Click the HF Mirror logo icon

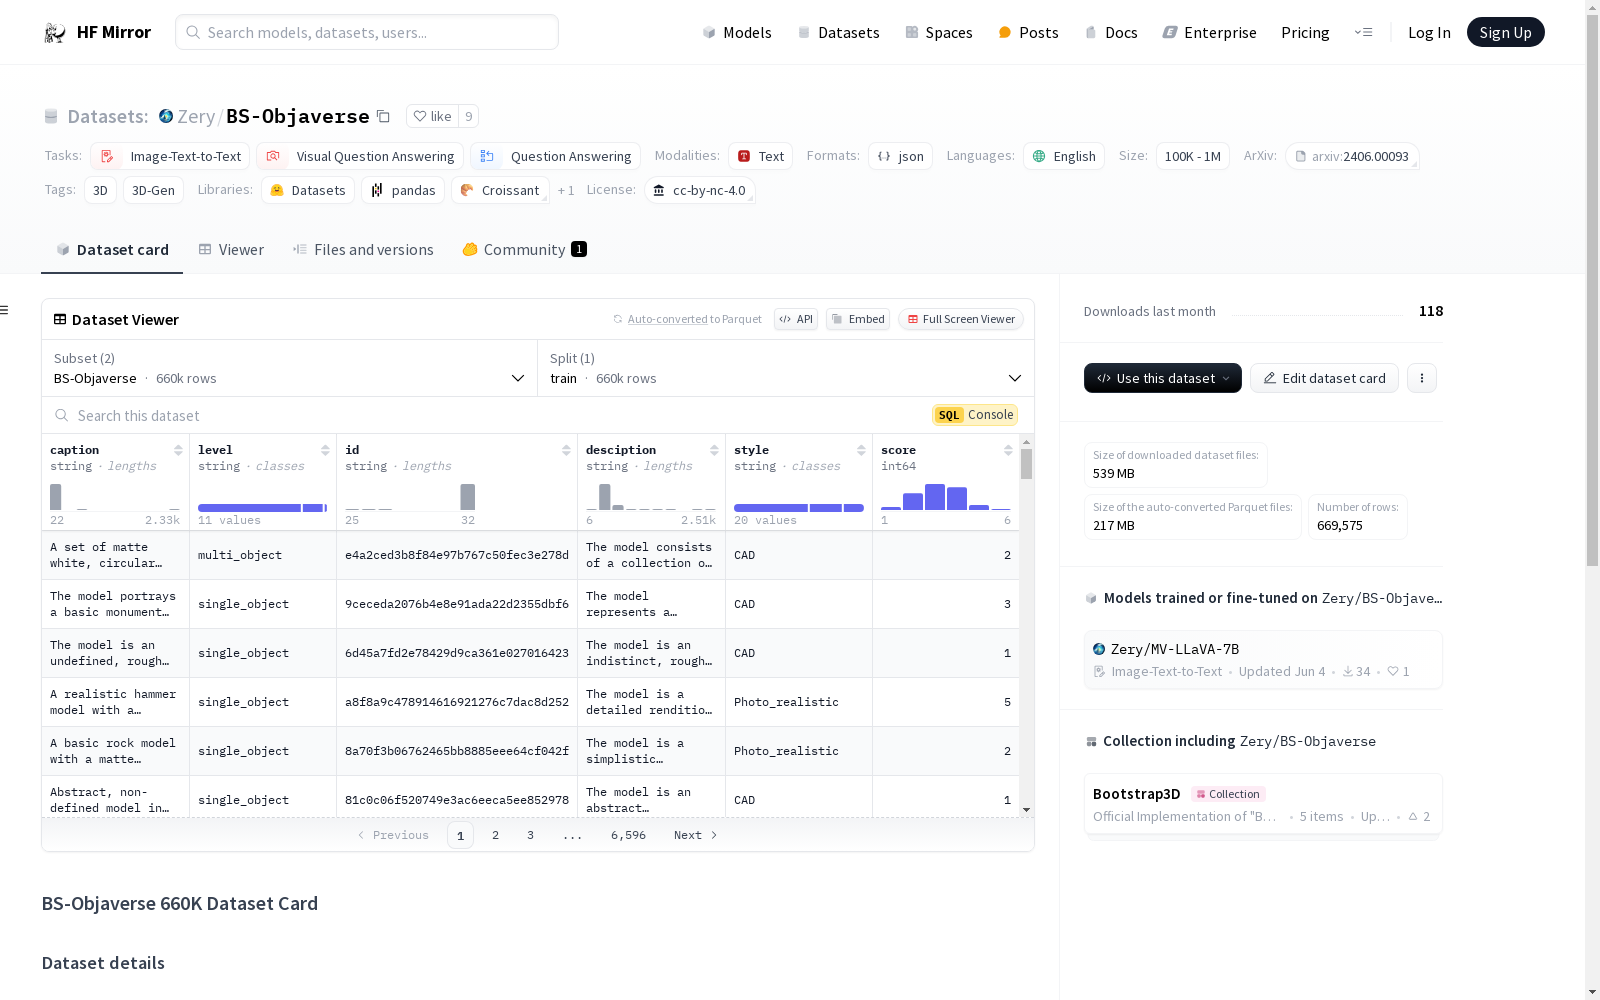[55, 33]
